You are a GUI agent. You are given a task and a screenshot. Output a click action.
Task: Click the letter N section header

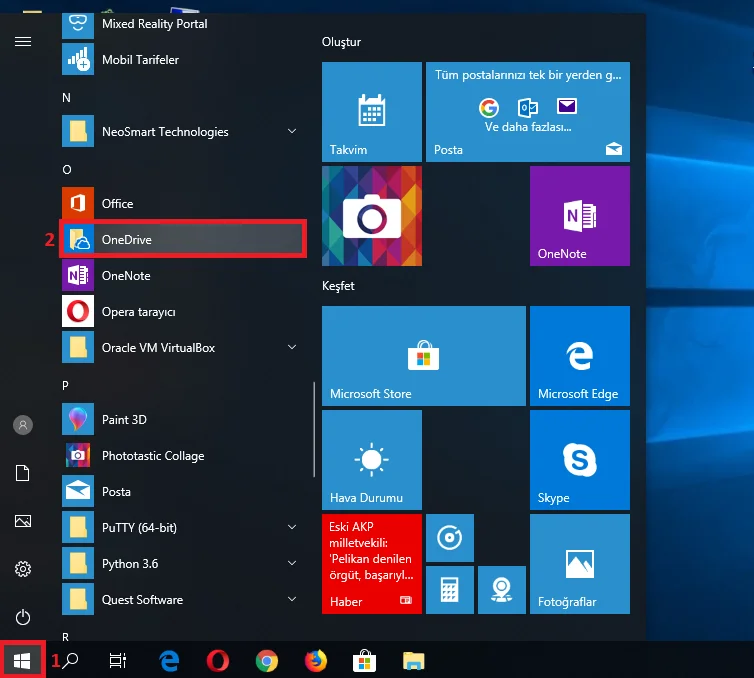tap(66, 98)
